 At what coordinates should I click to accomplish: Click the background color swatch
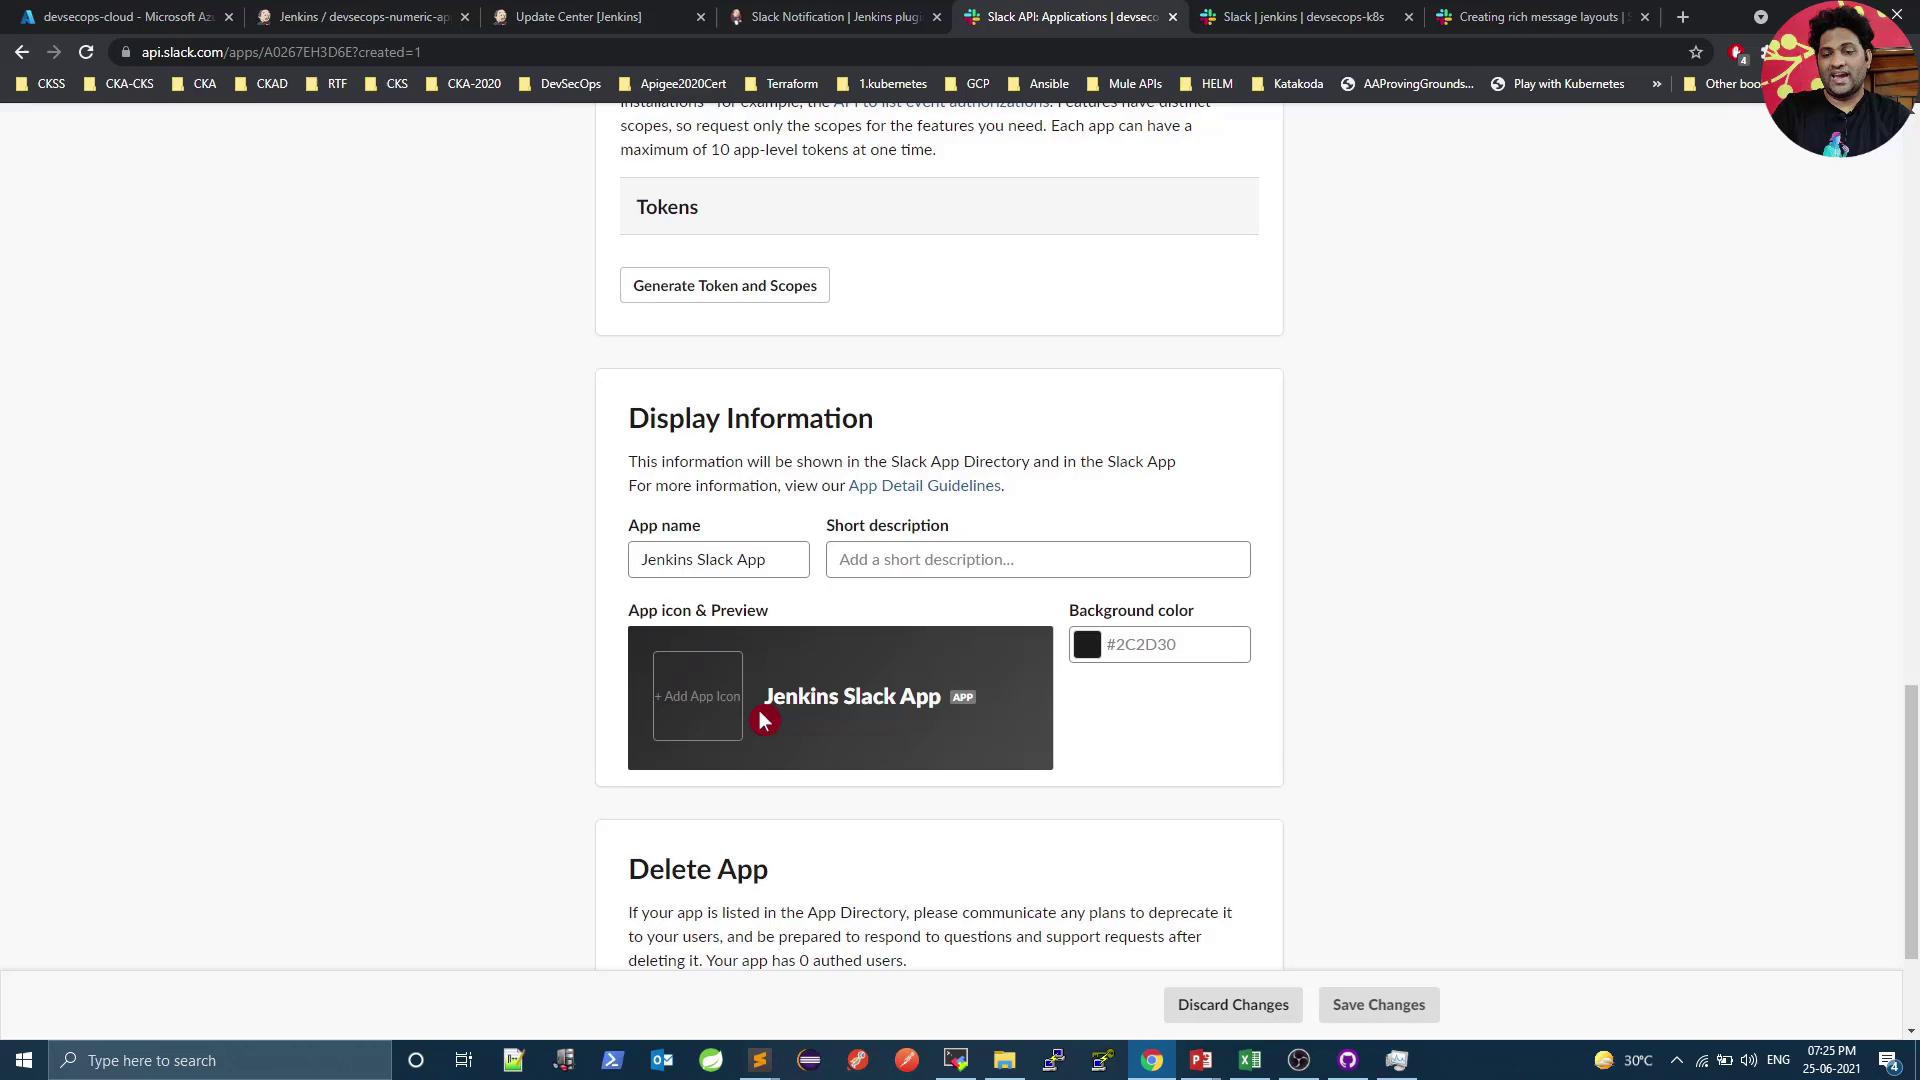coord(1087,645)
